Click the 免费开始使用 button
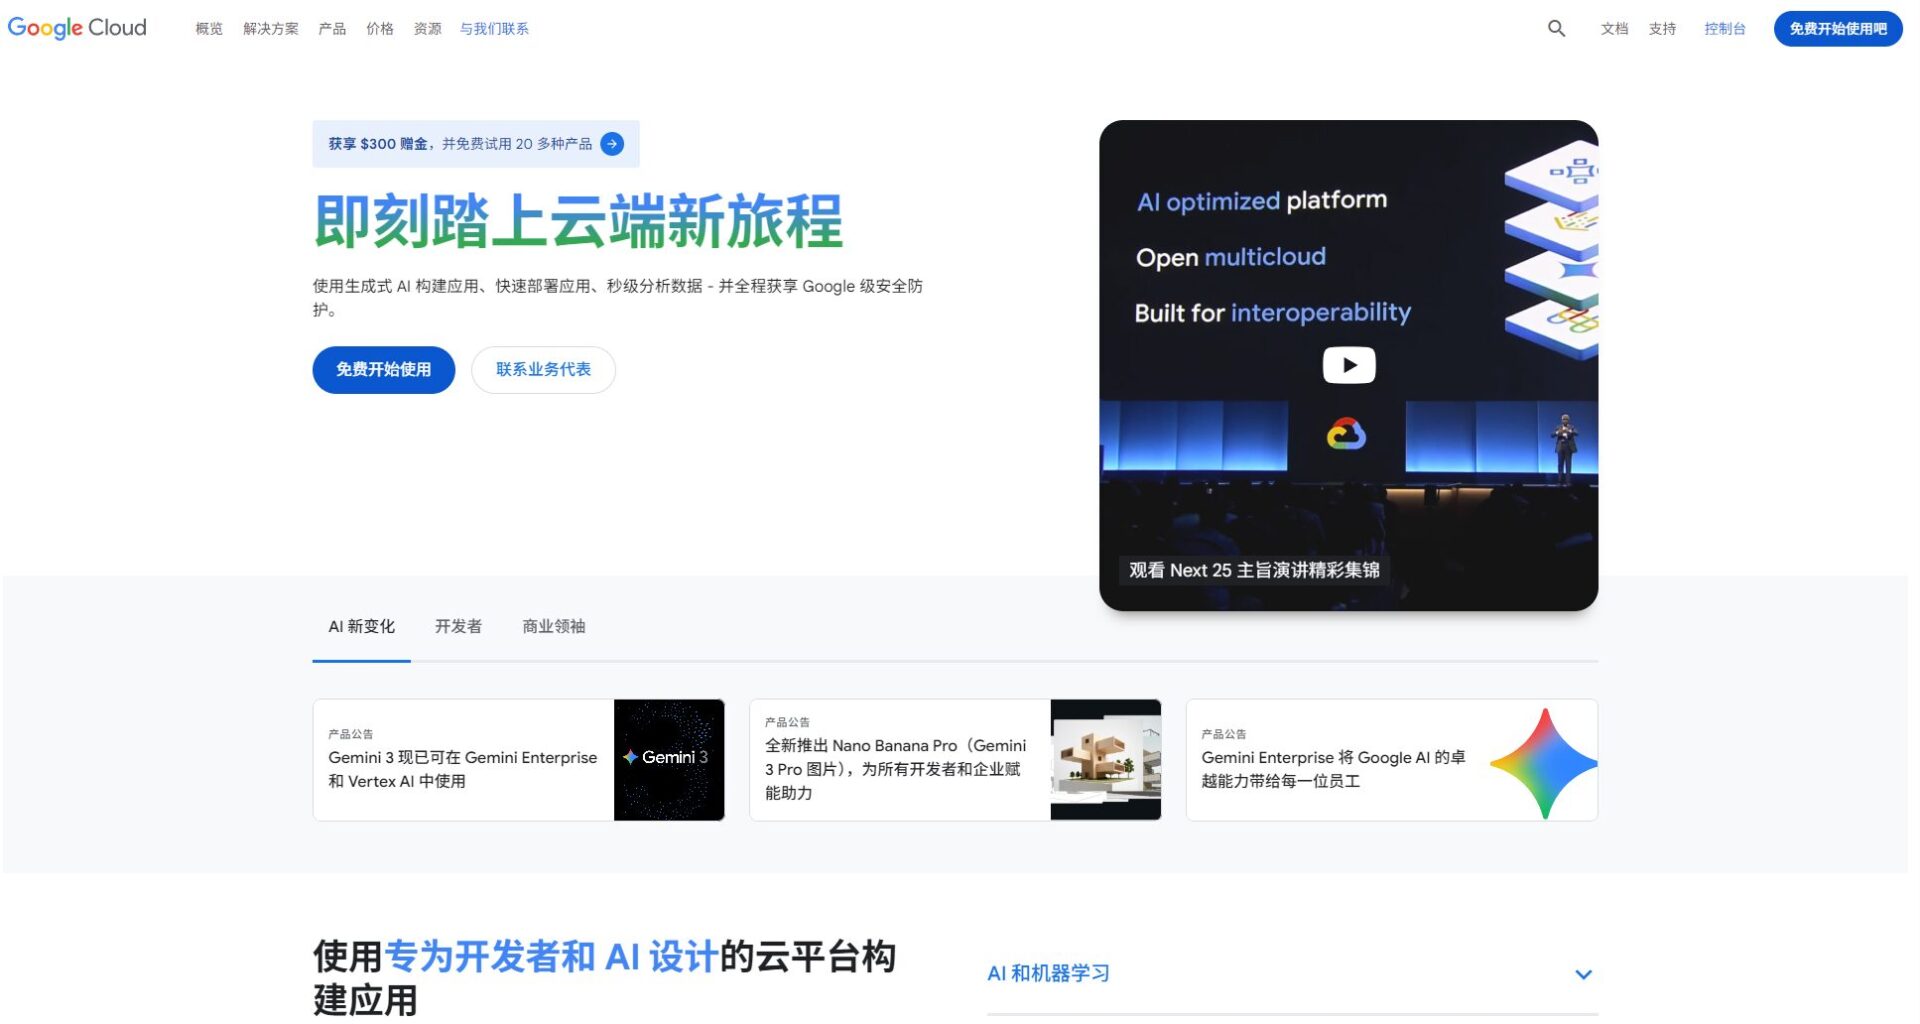The image size is (1920, 1024). tap(384, 369)
